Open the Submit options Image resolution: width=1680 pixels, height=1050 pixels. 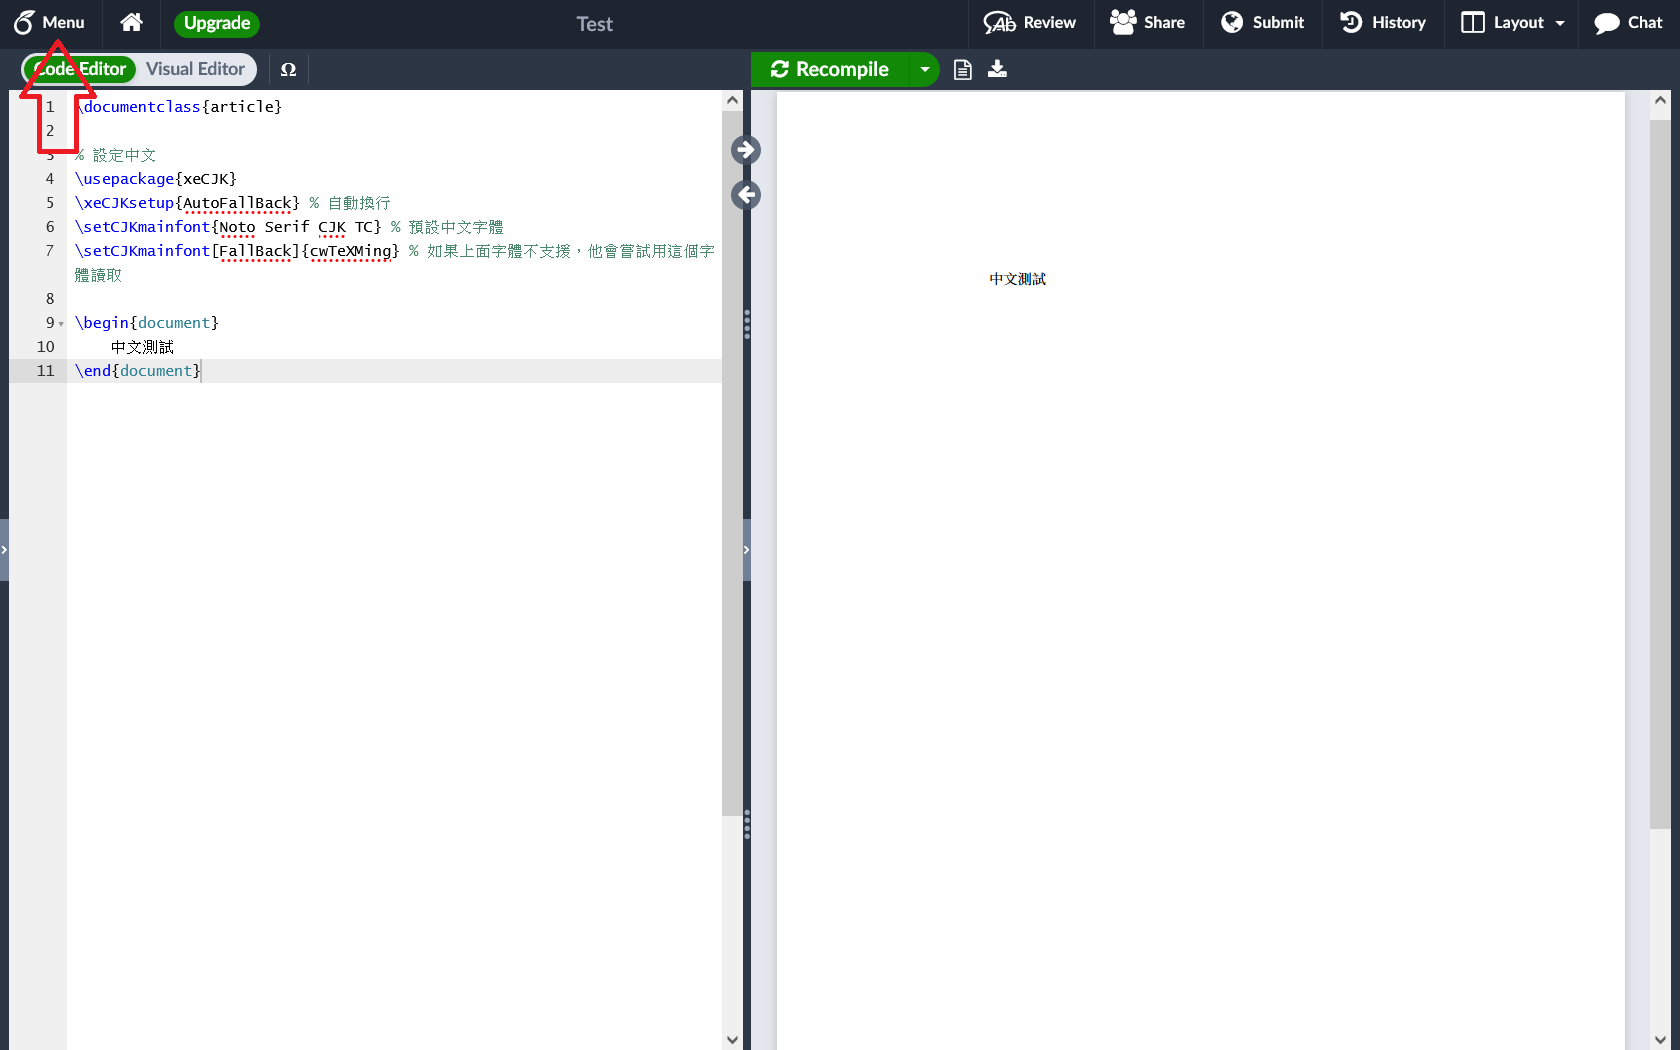coord(1262,22)
